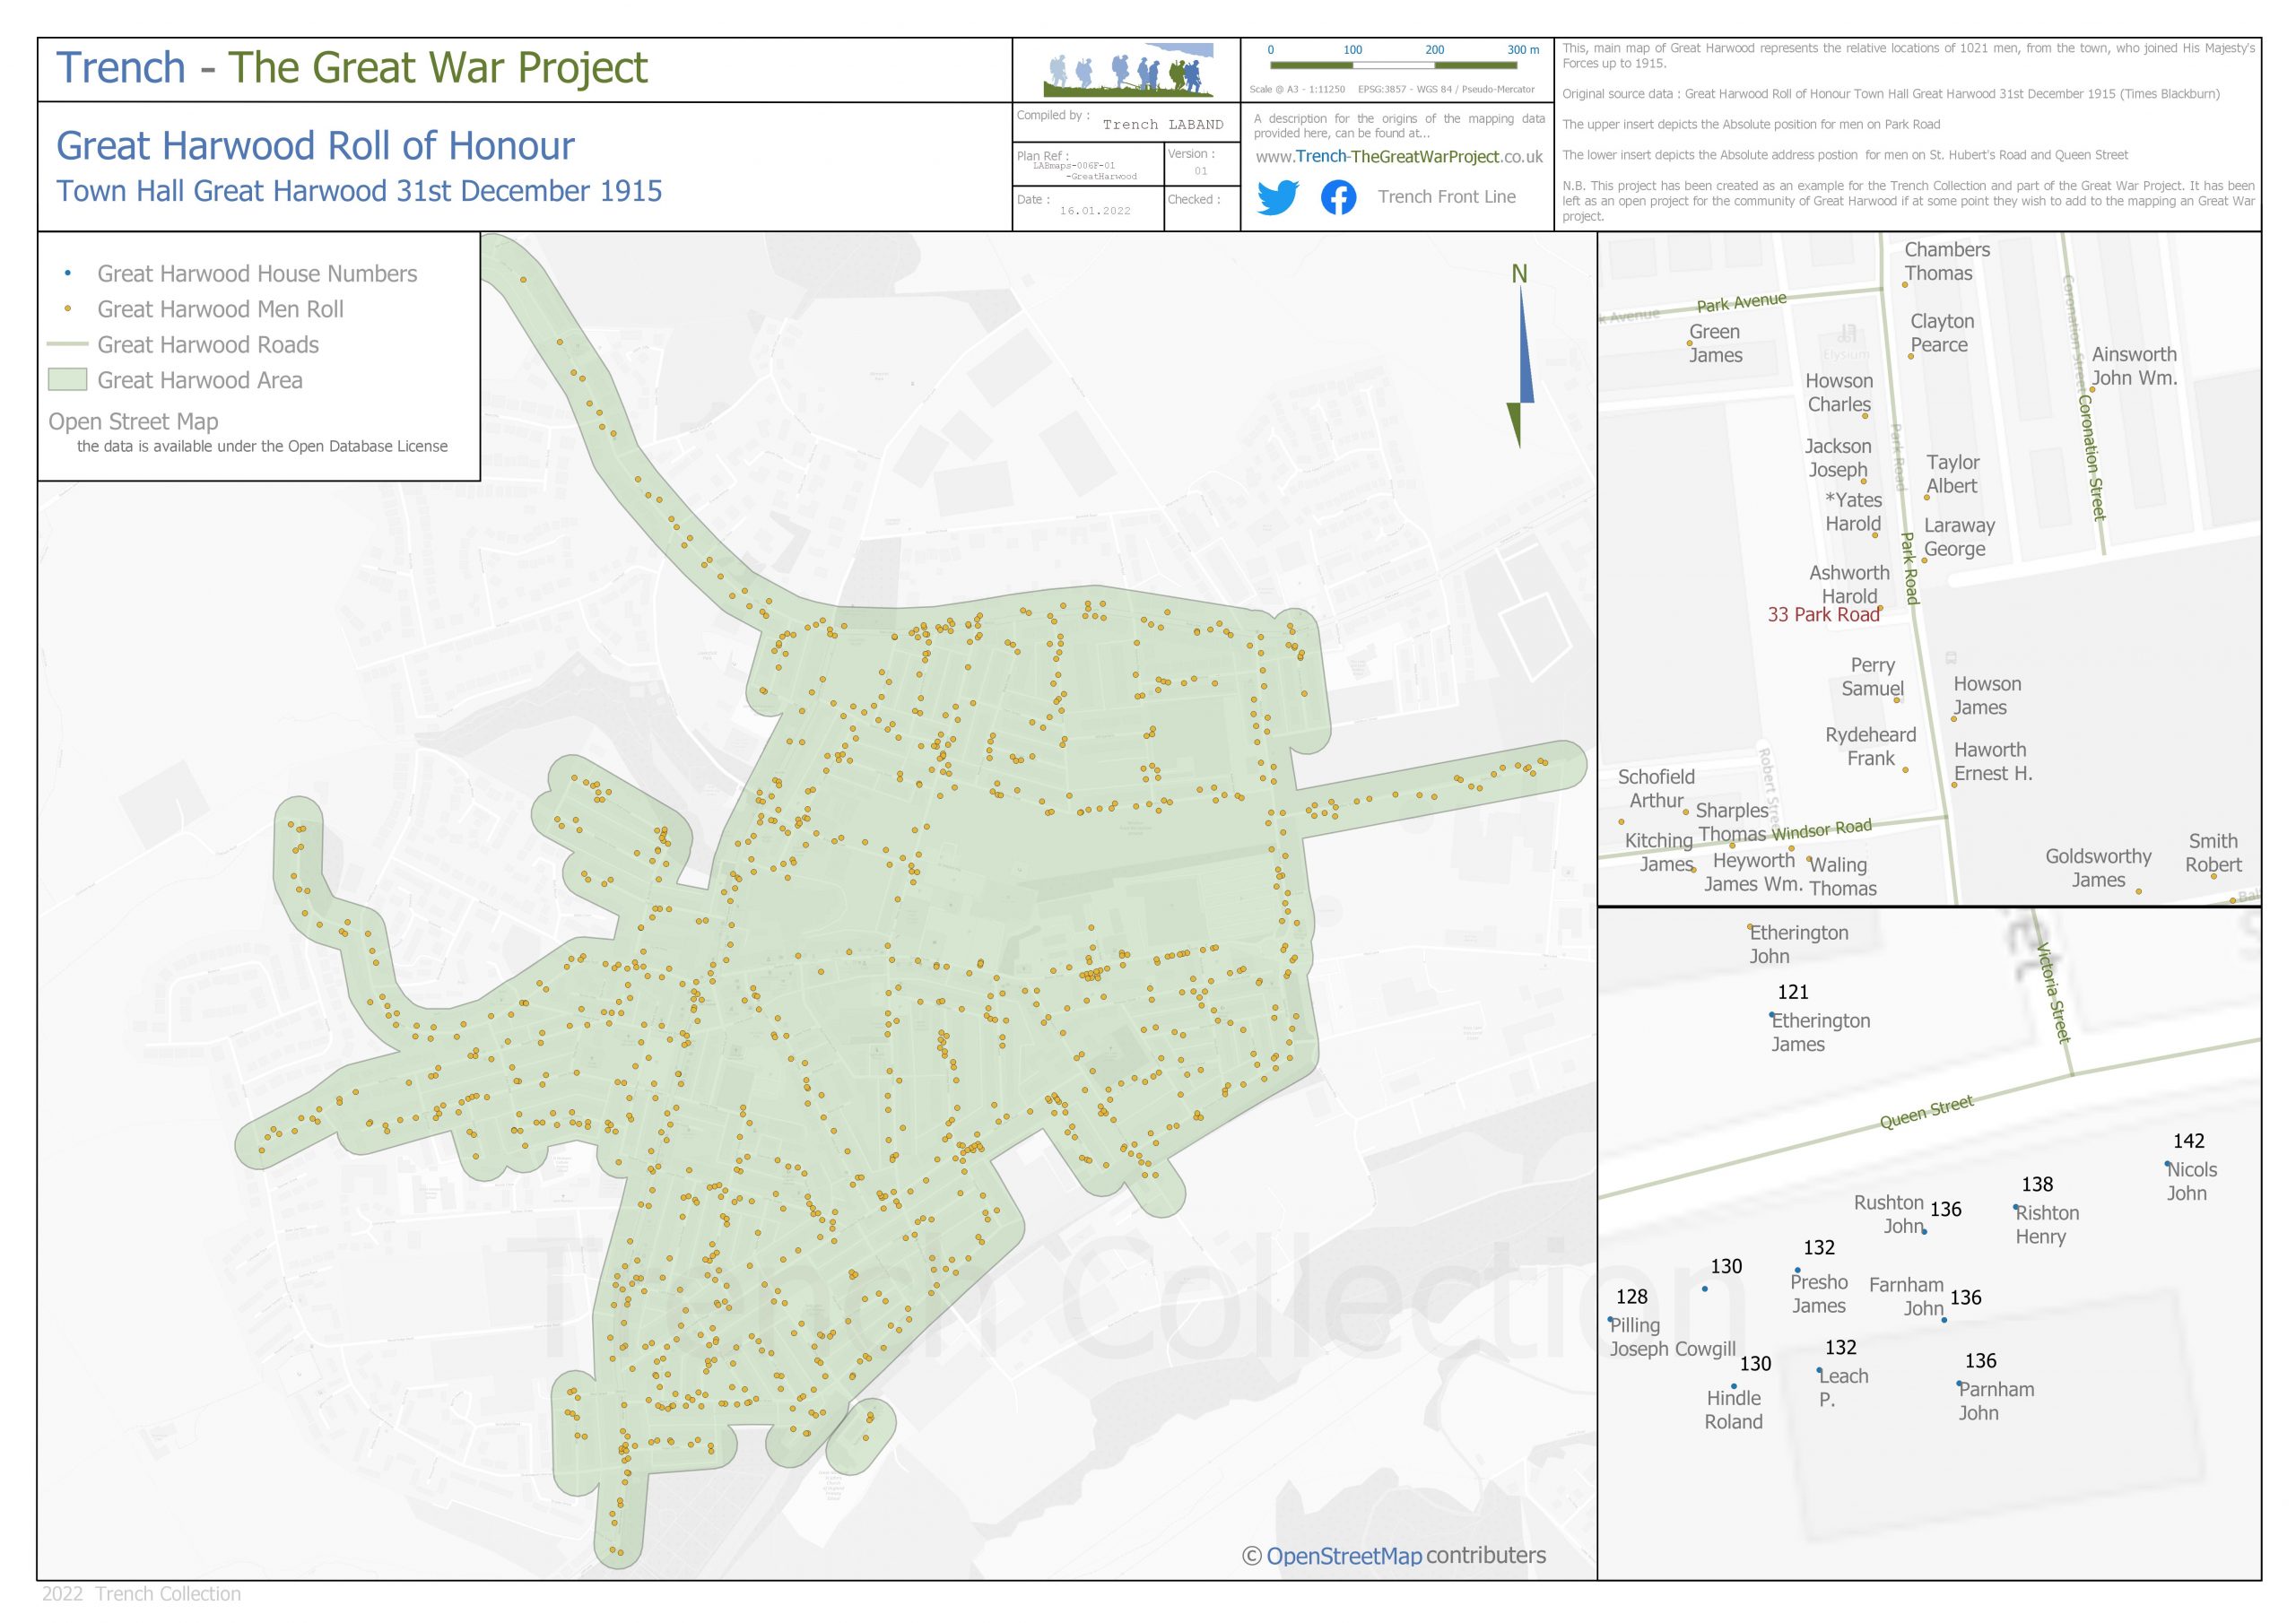Toggle the Great Harwood Area layer
This screenshot has width=2296, height=1623.
202,380
